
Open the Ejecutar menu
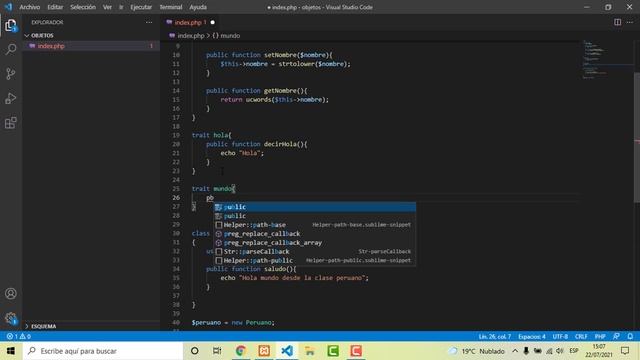pos(141,7)
